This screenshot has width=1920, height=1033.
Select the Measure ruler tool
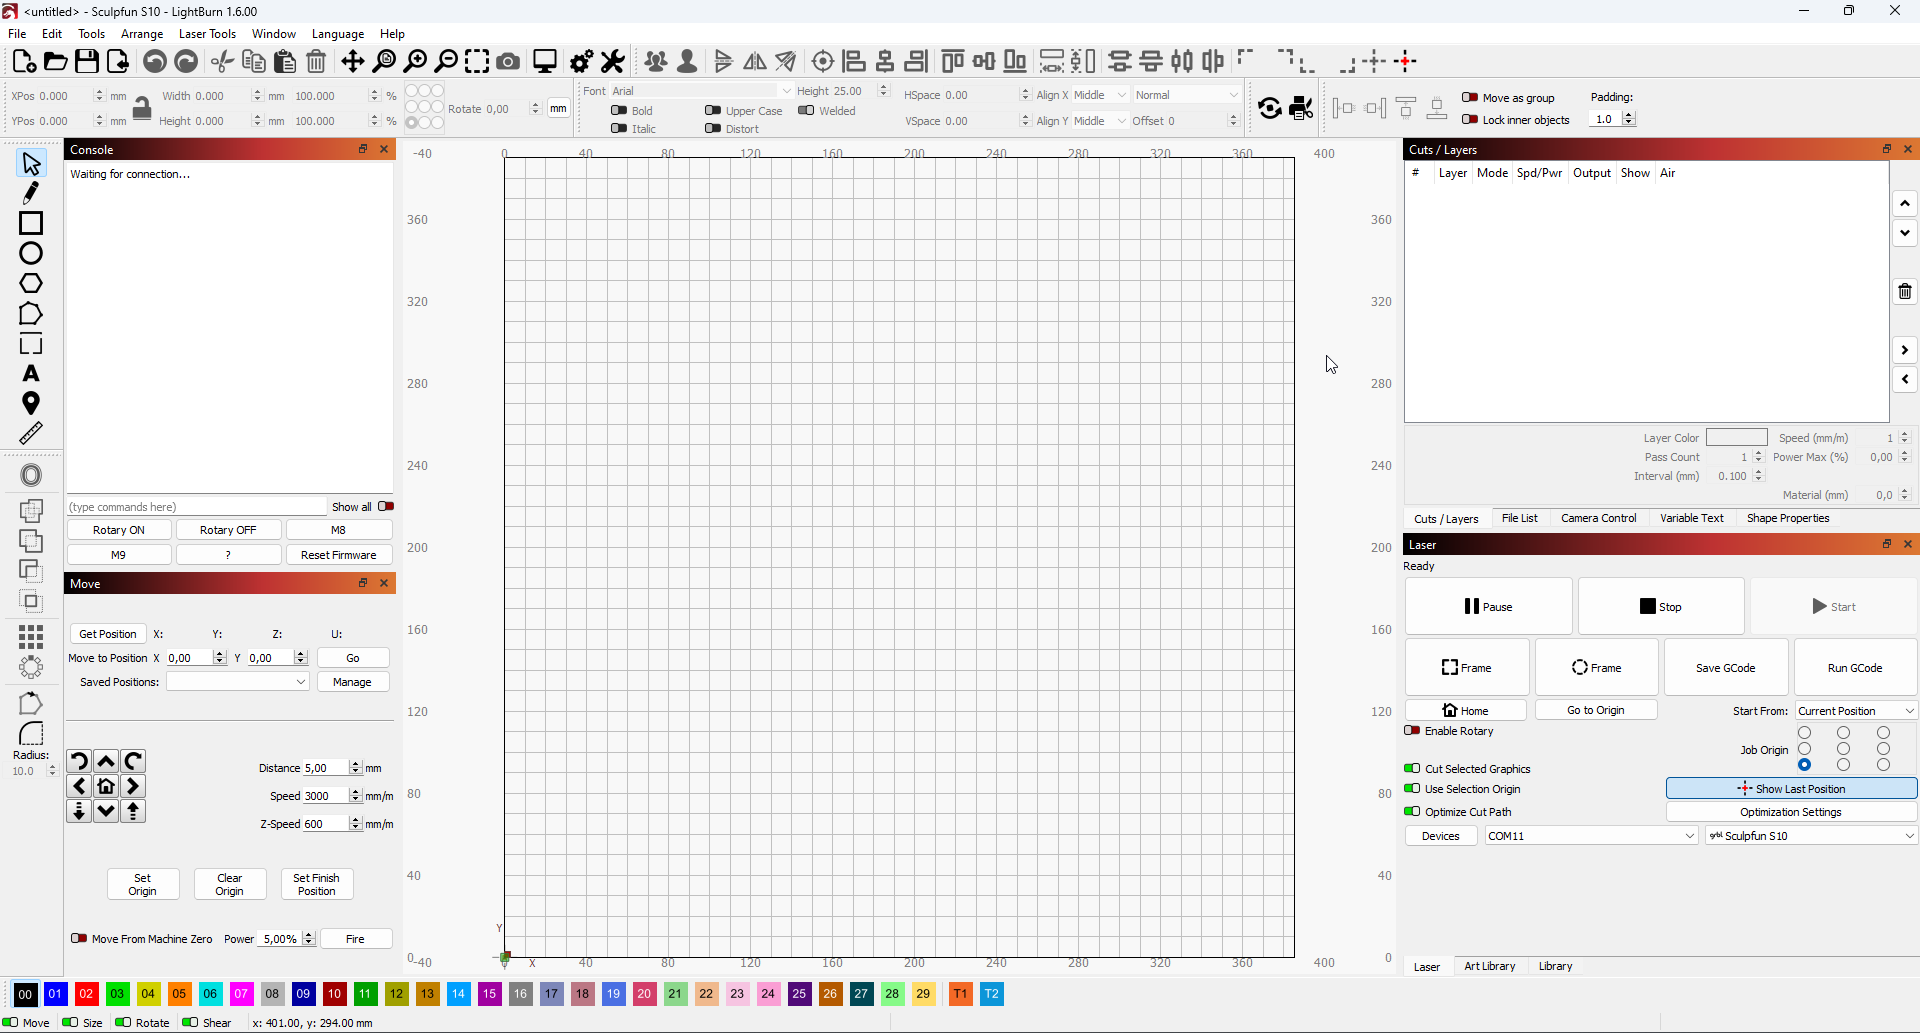(x=31, y=434)
